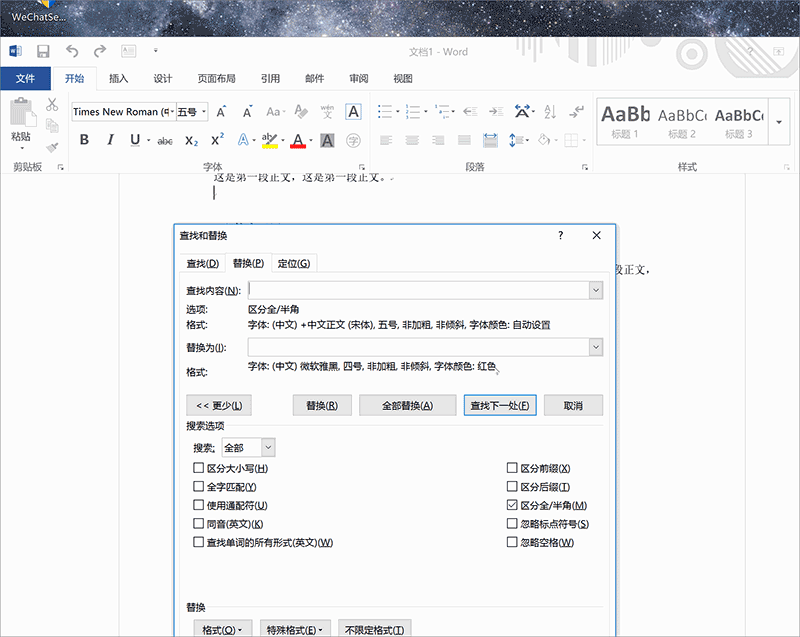Enable 使用通配符(U) checkbox

coord(198,505)
